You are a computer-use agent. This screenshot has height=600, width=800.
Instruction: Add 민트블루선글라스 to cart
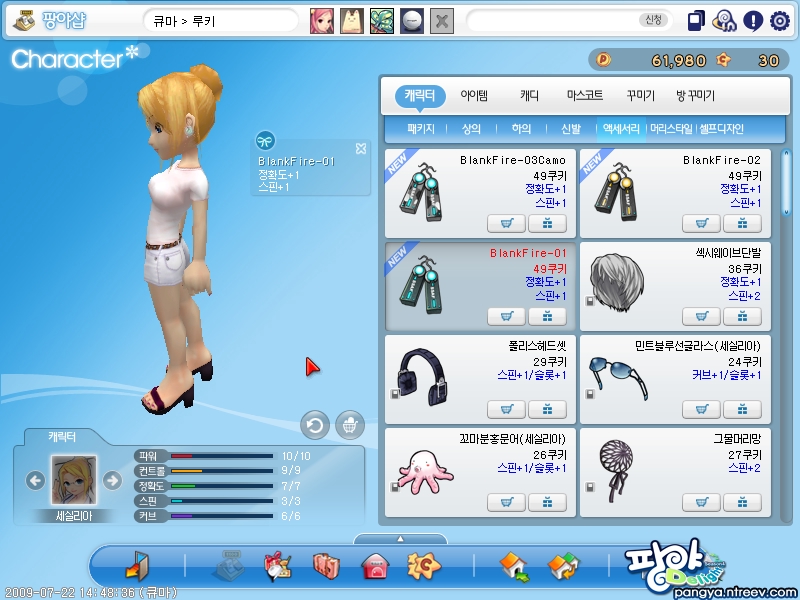(x=701, y=409)
